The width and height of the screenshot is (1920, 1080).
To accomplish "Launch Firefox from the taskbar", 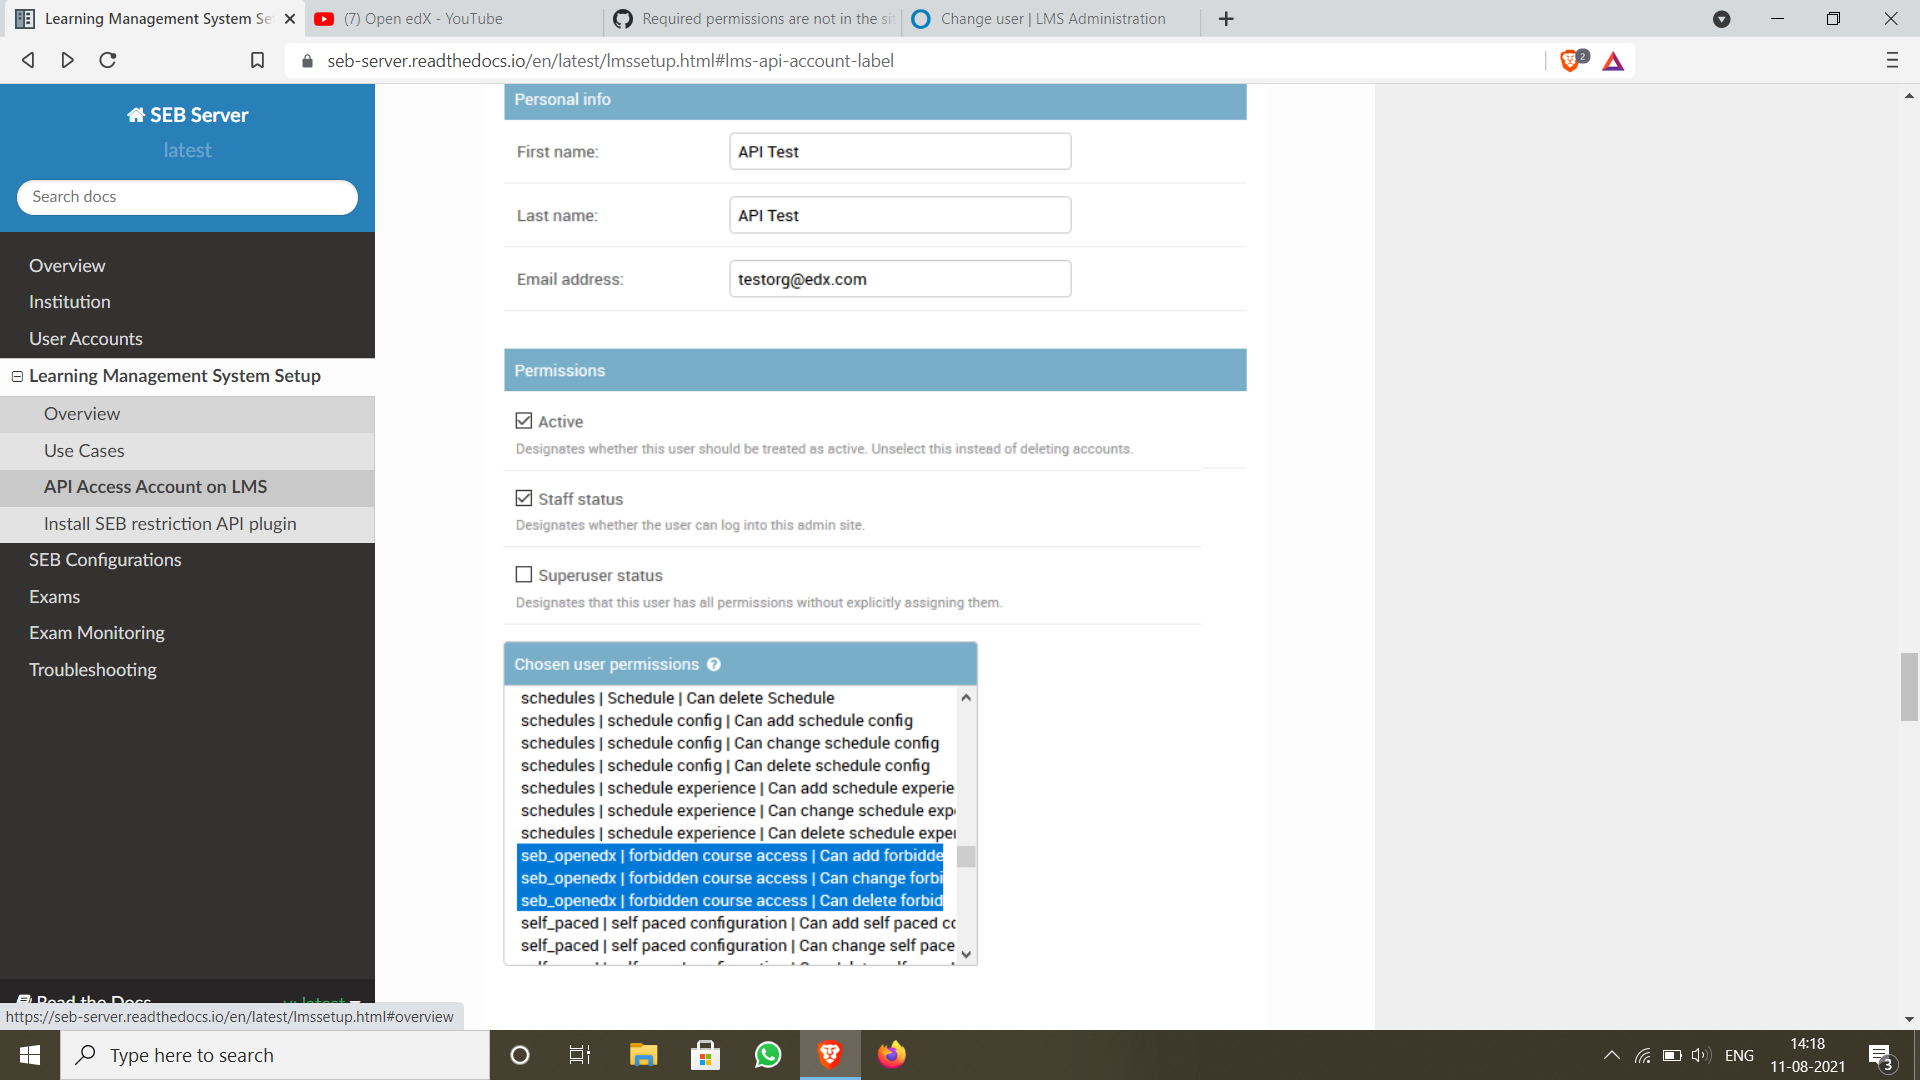I will (891, 1055).
